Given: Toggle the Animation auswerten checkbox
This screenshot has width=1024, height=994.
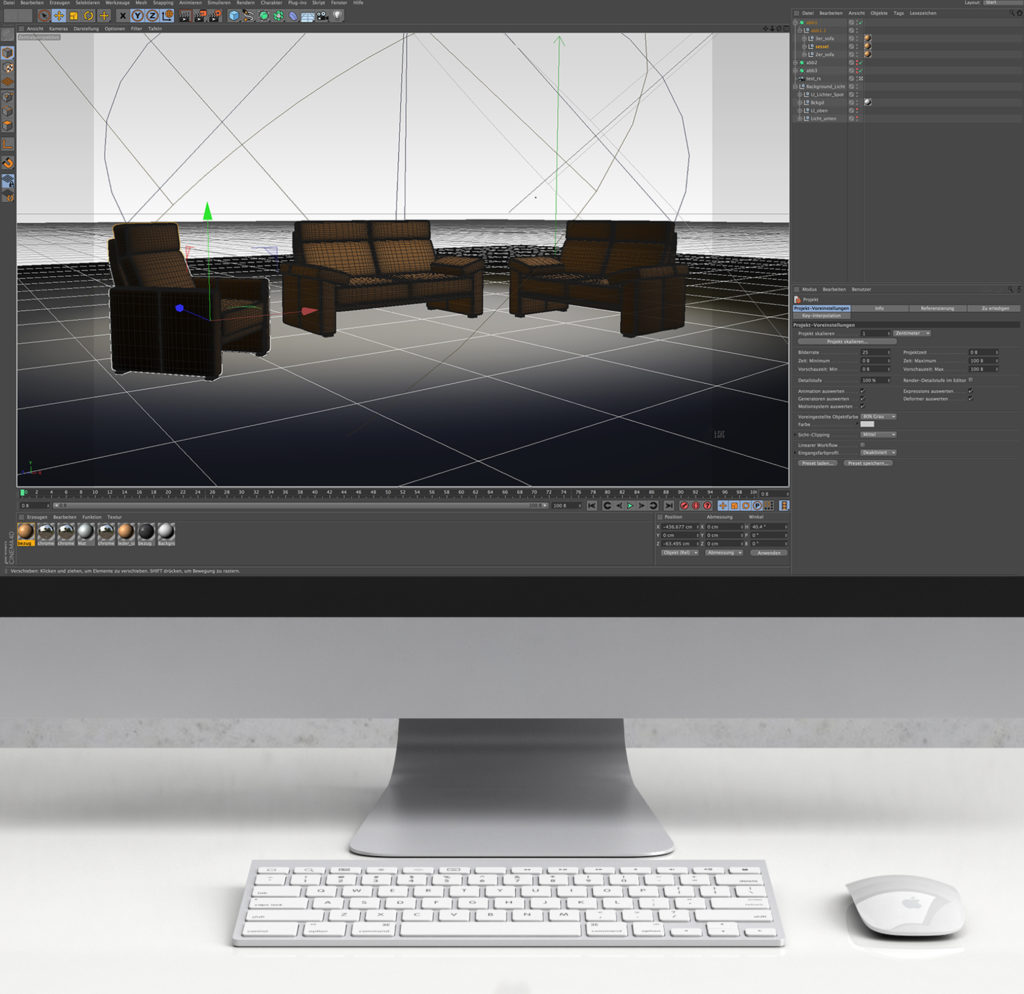Looking at the screenshot, I should (862, 391).
